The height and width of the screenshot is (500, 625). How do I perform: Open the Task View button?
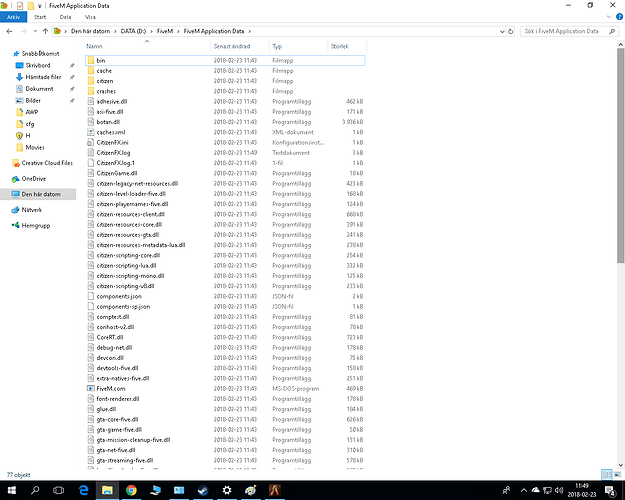(x=59, y=490)
